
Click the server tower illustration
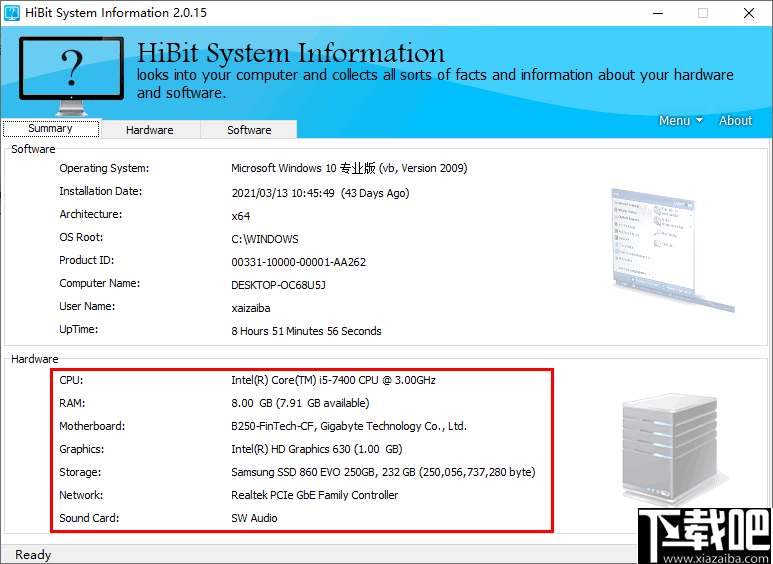point(673,450)
